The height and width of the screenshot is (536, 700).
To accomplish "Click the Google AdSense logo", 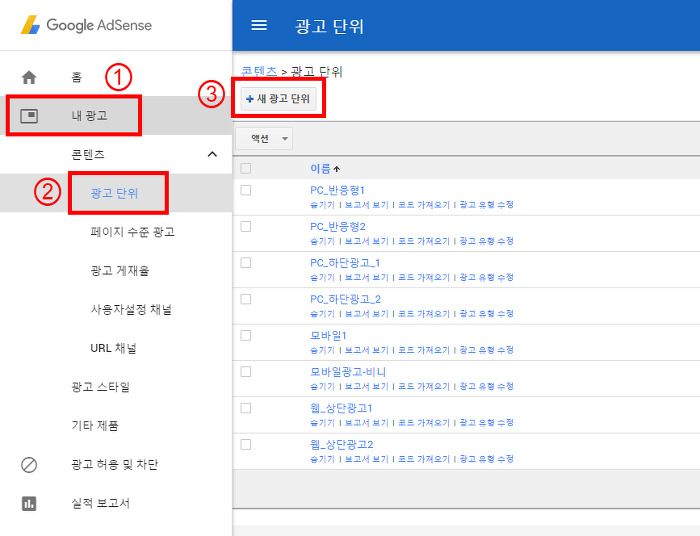I will coord(87,25).
